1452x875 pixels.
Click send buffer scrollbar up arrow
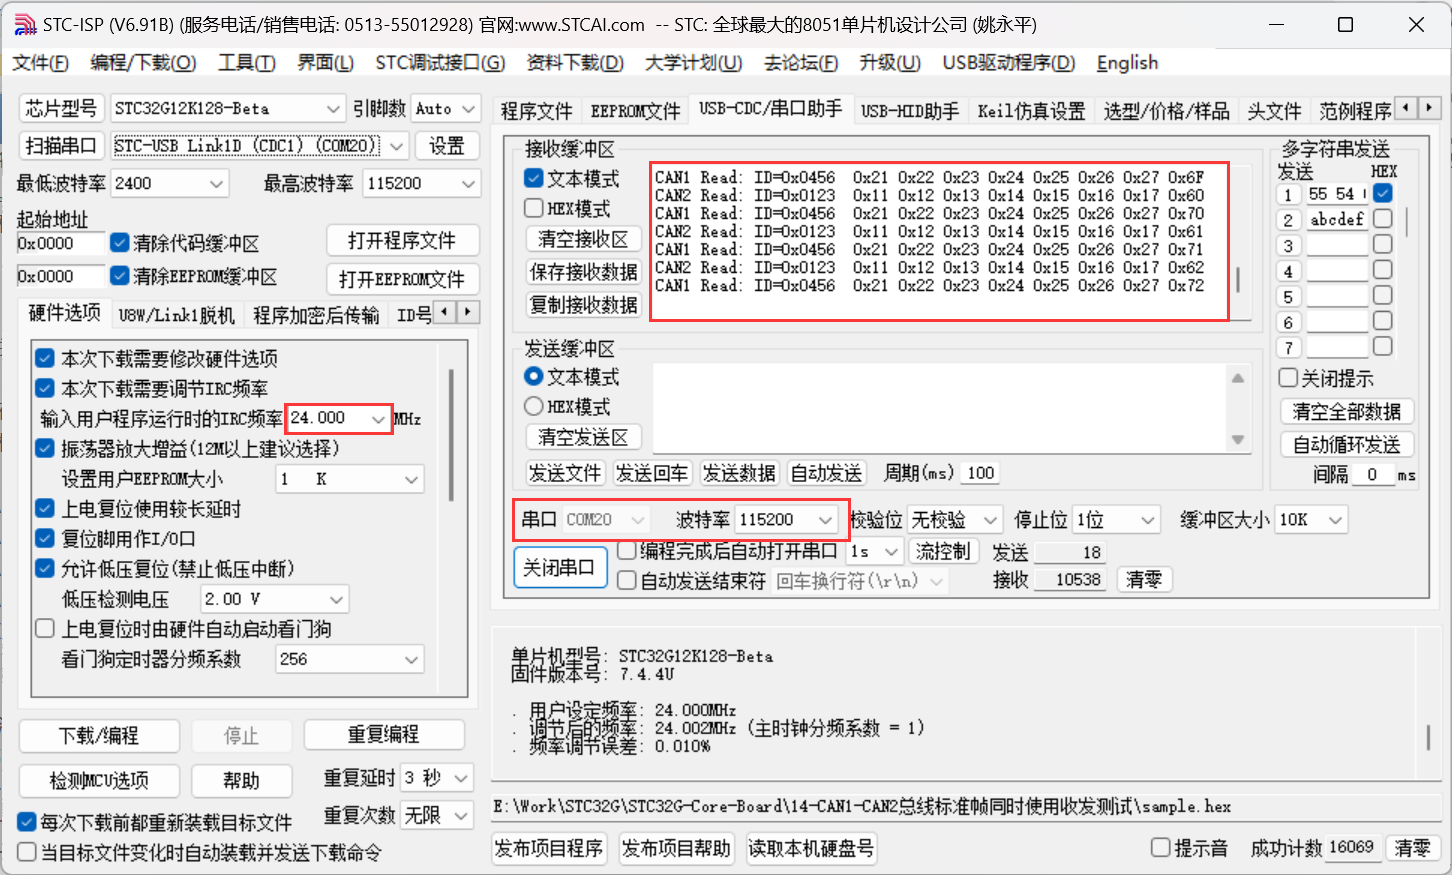pos(1238,378)
